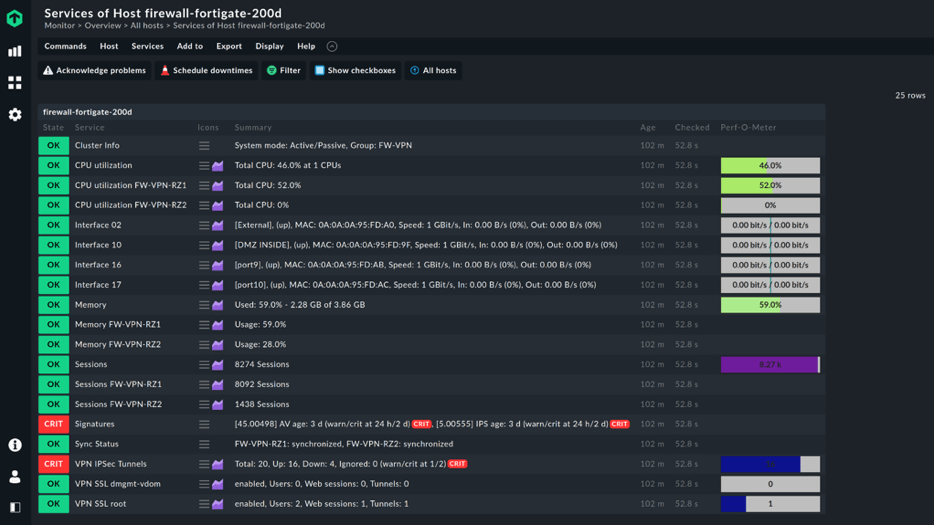
Task: Collapse the menu bar chevron button
Action: click(332, 46)
